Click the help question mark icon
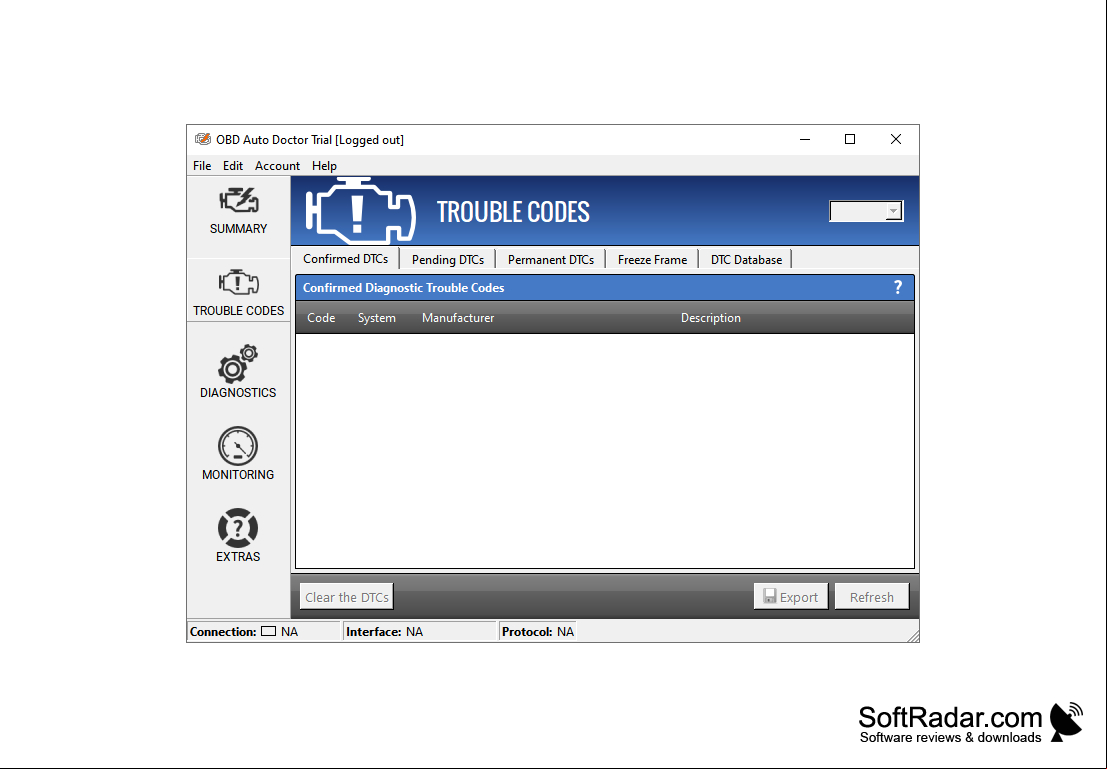This screenshot has width=1107, height=769. point(897,287)
